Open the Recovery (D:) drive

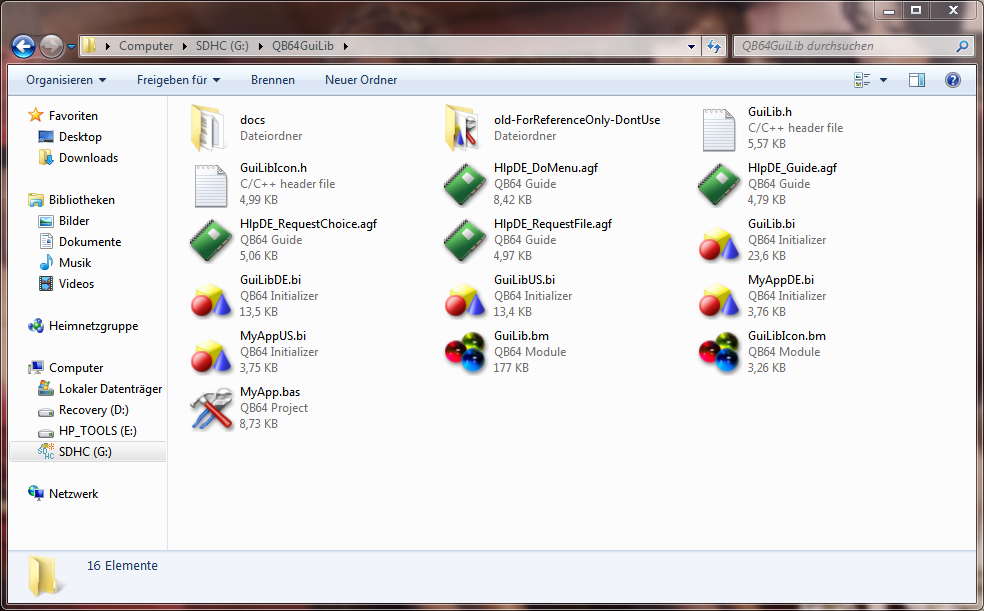click(94, 410)
